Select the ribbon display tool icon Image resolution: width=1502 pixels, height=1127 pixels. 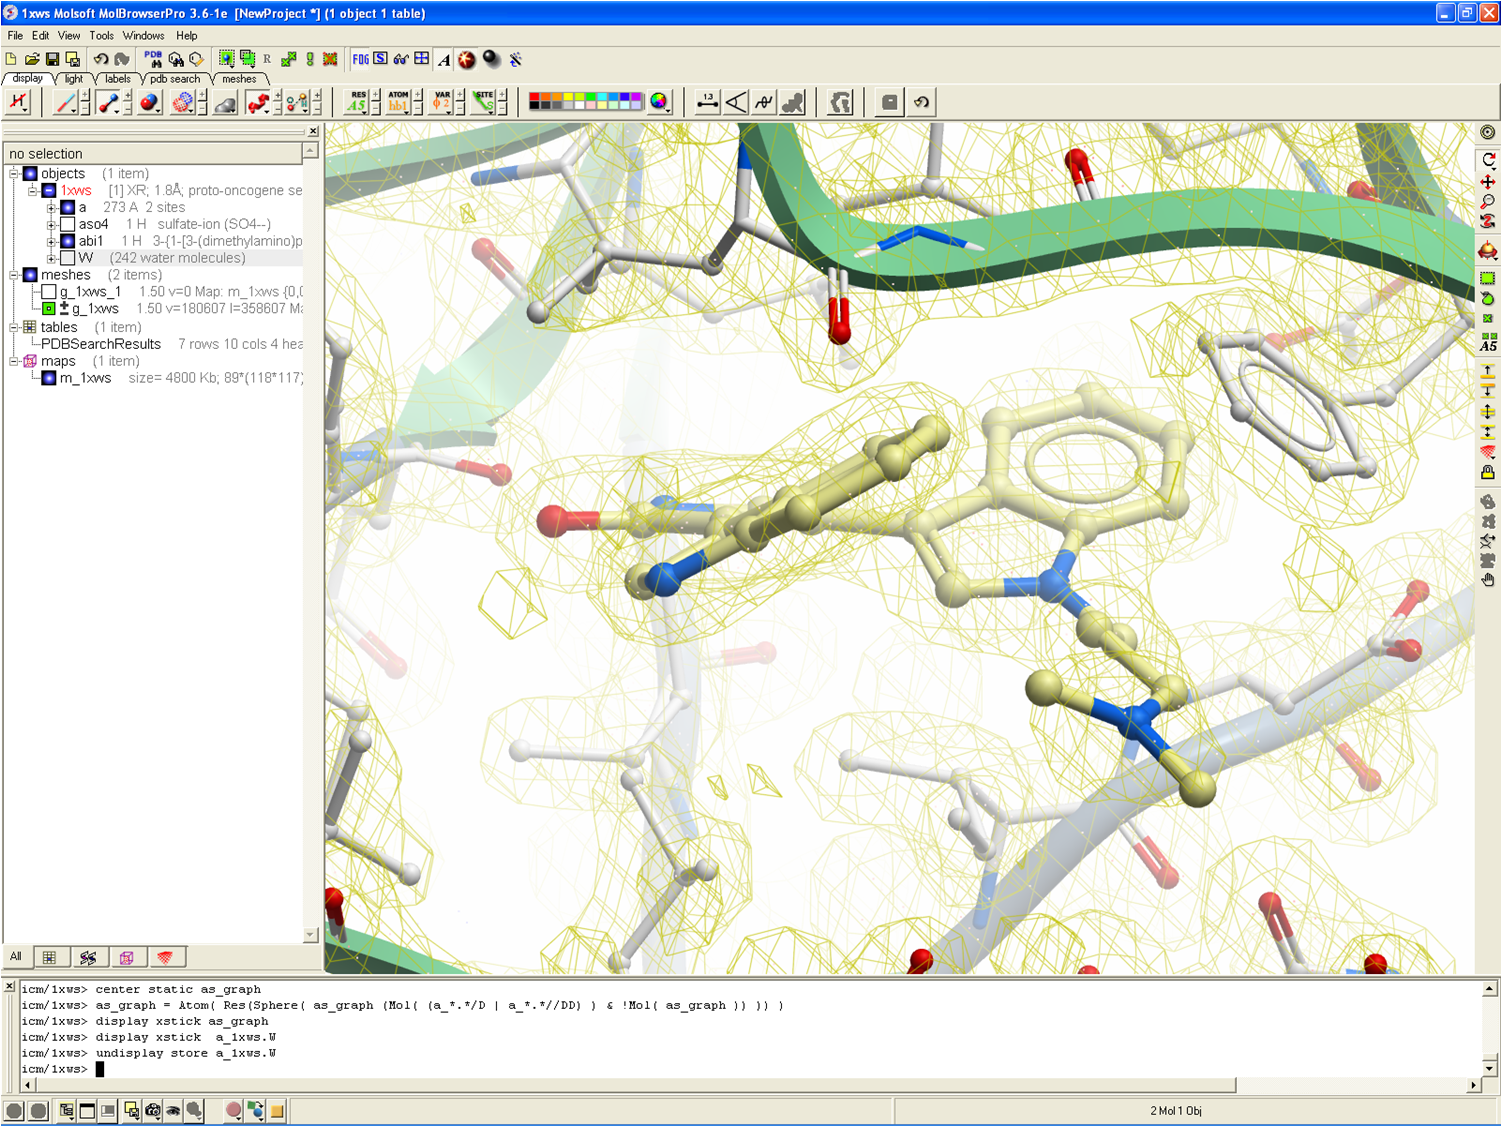click(258, 102)
